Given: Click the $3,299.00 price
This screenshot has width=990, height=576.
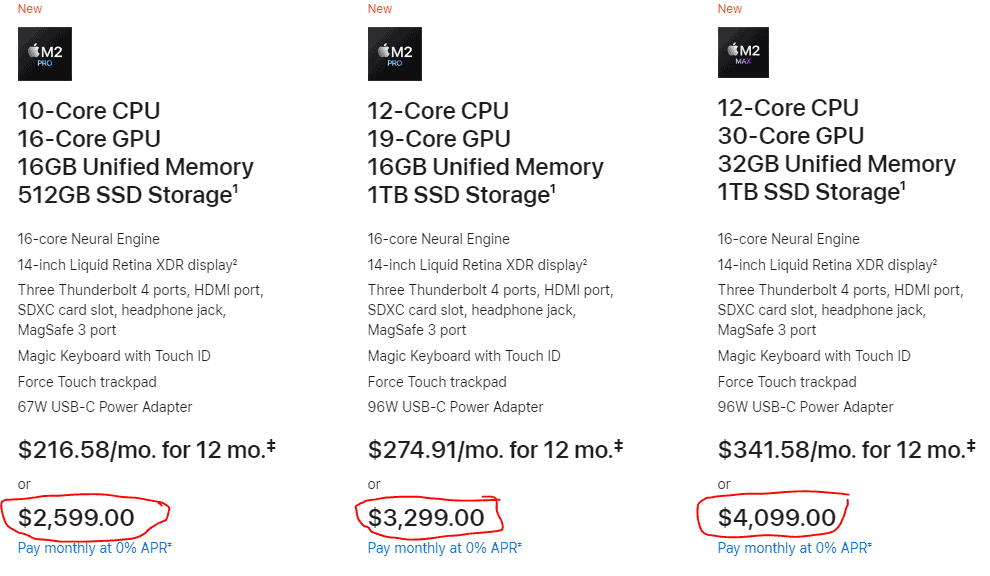Looking at the screenshot, I should click(x=426, y=518).
